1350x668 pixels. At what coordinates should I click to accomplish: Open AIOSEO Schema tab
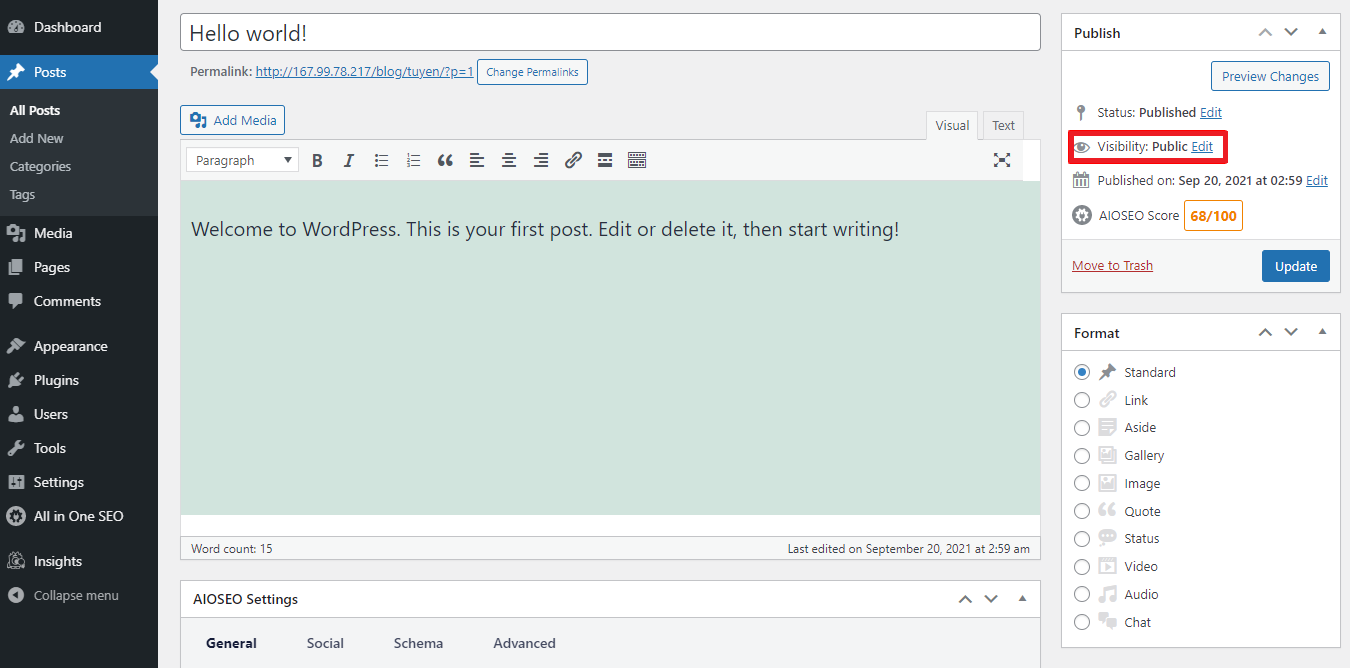[418, 643]
